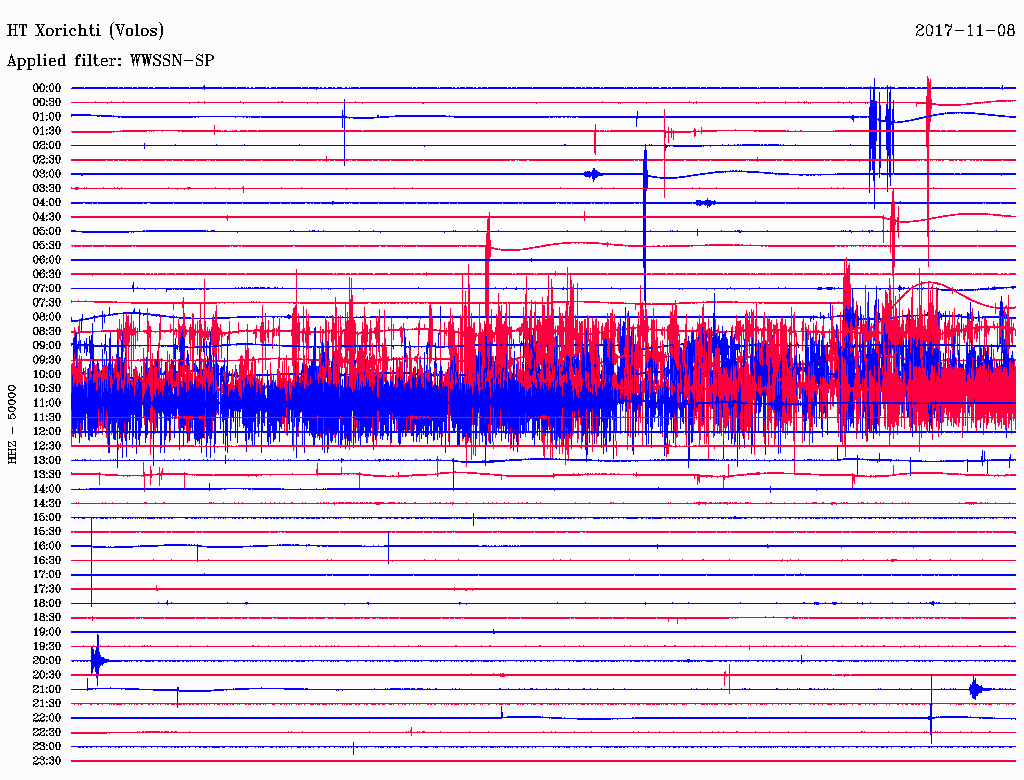Image resolution: width=1024 pixels, height=780 pixels.
Task: Click the 14:00 time label
Action: 47,489
